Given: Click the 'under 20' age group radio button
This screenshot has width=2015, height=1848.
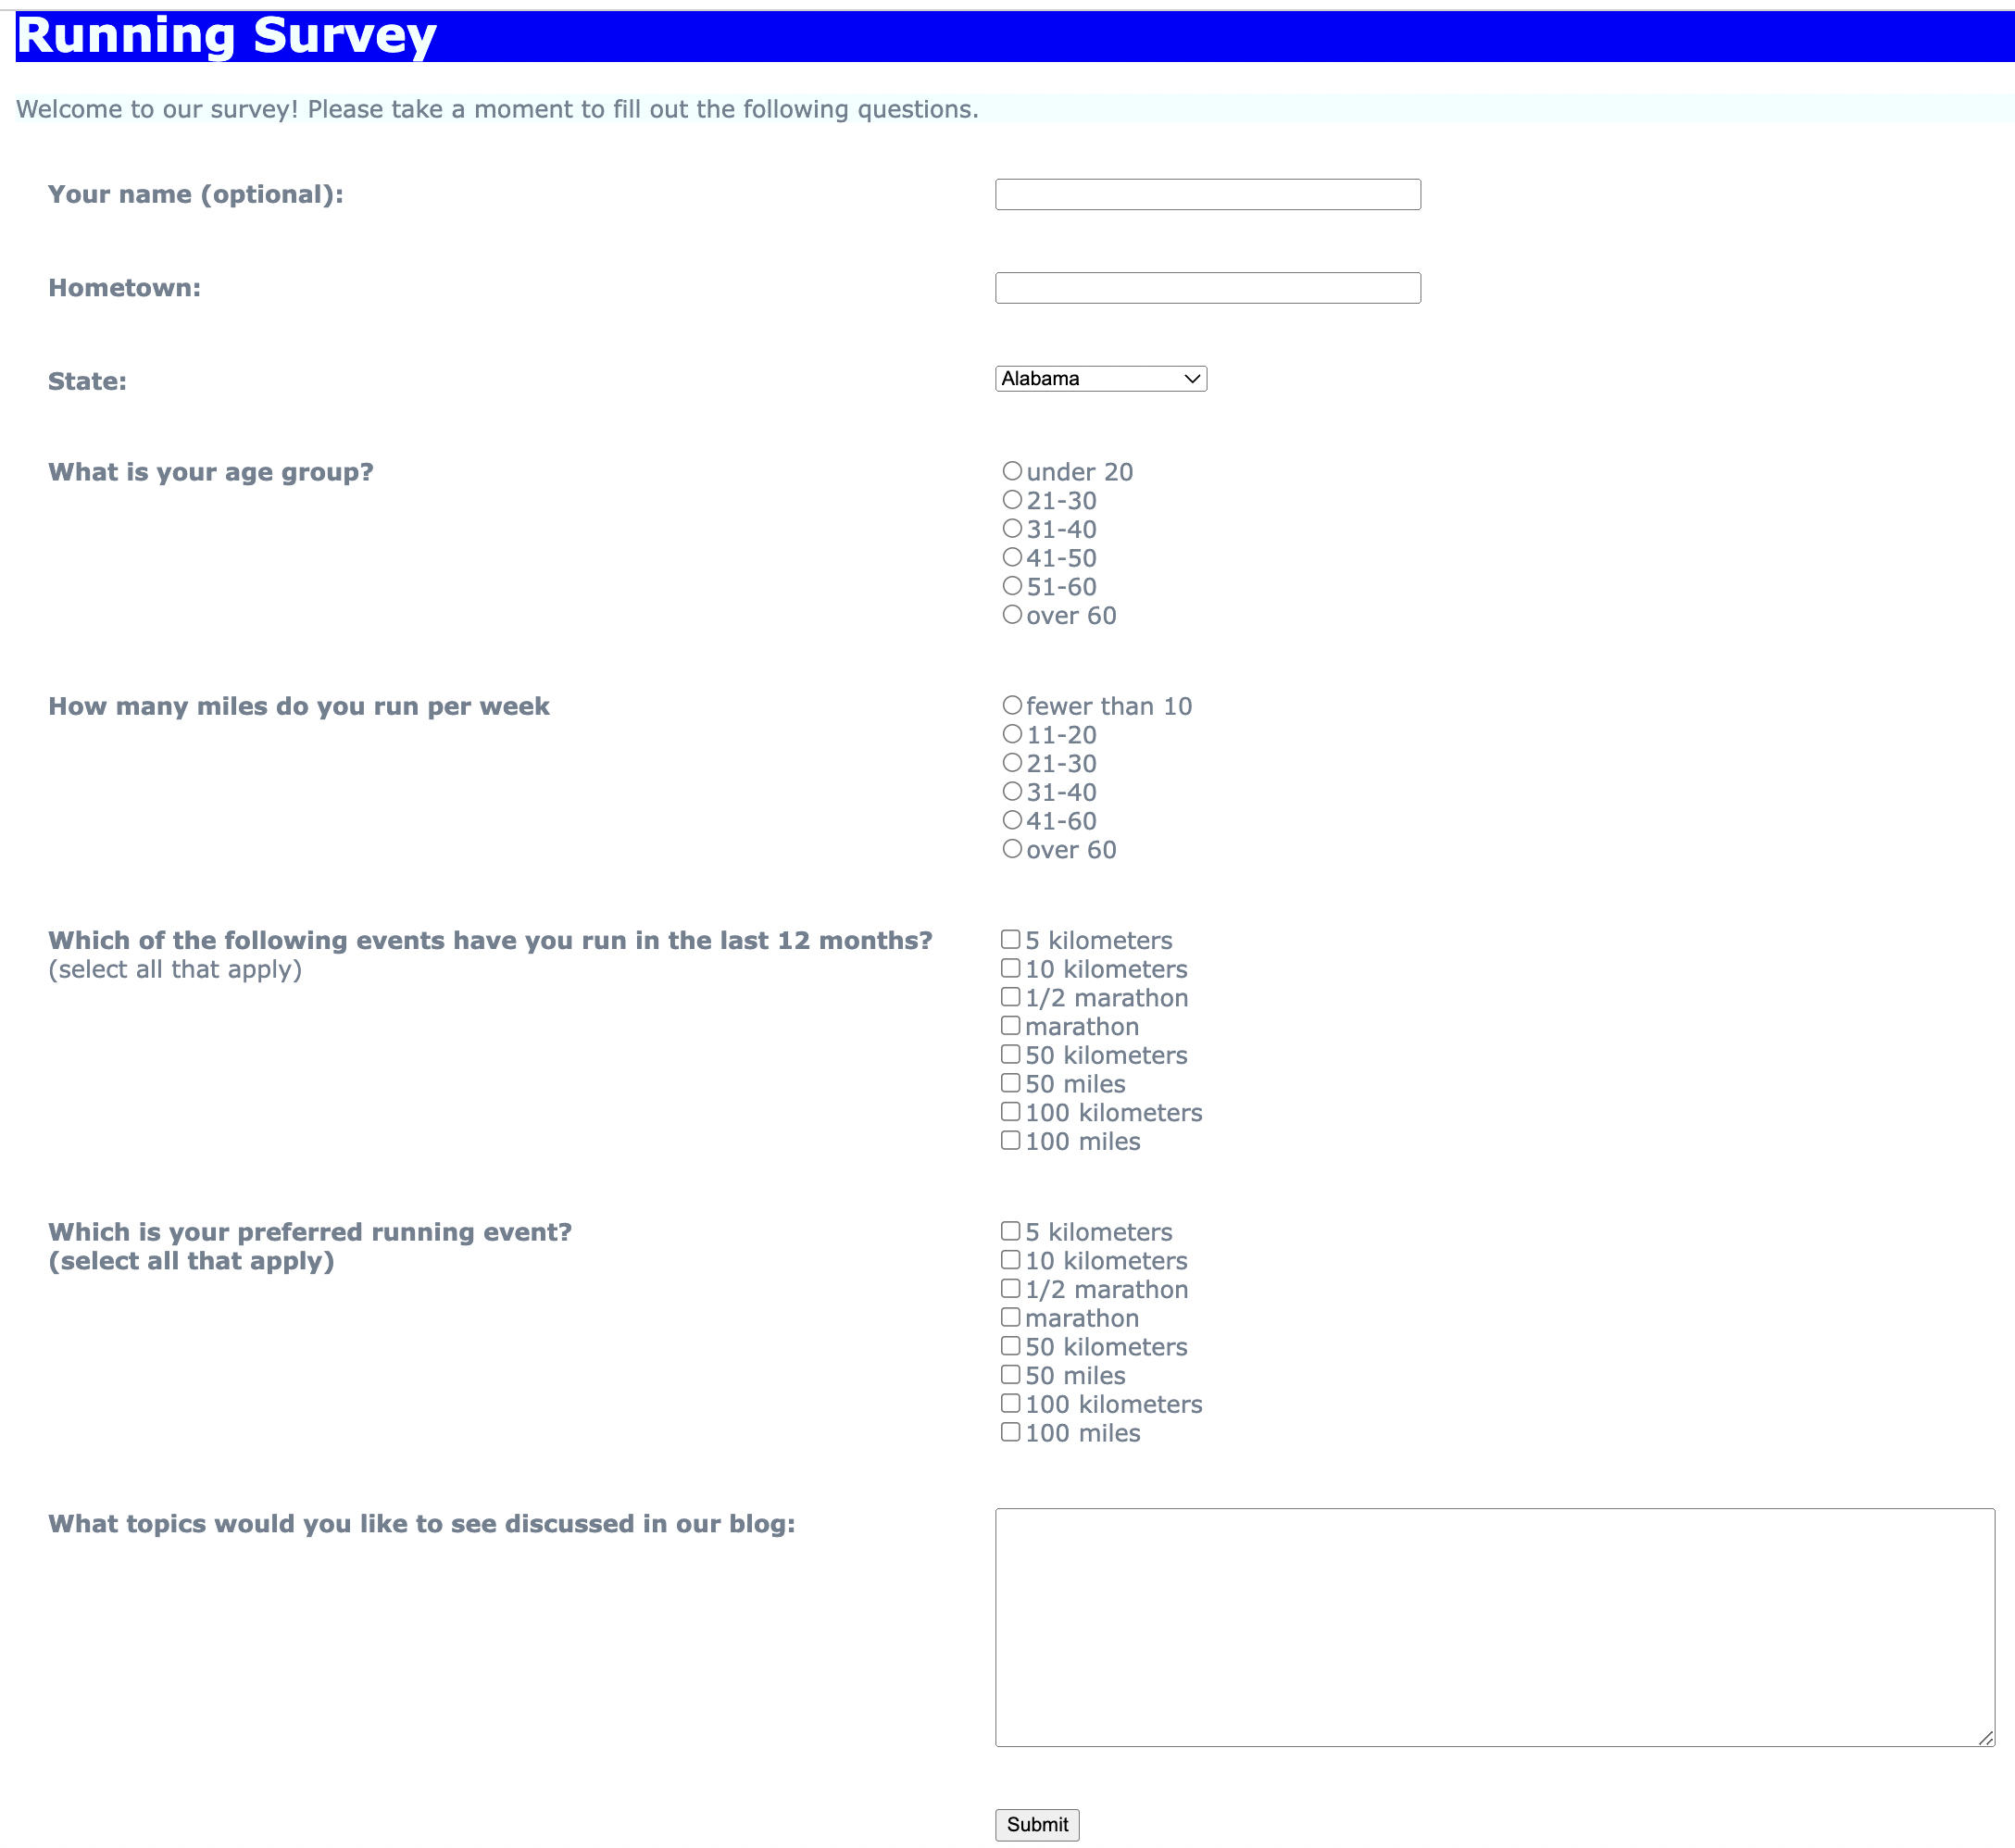Looking at the screenshot, I should 1009,470.
